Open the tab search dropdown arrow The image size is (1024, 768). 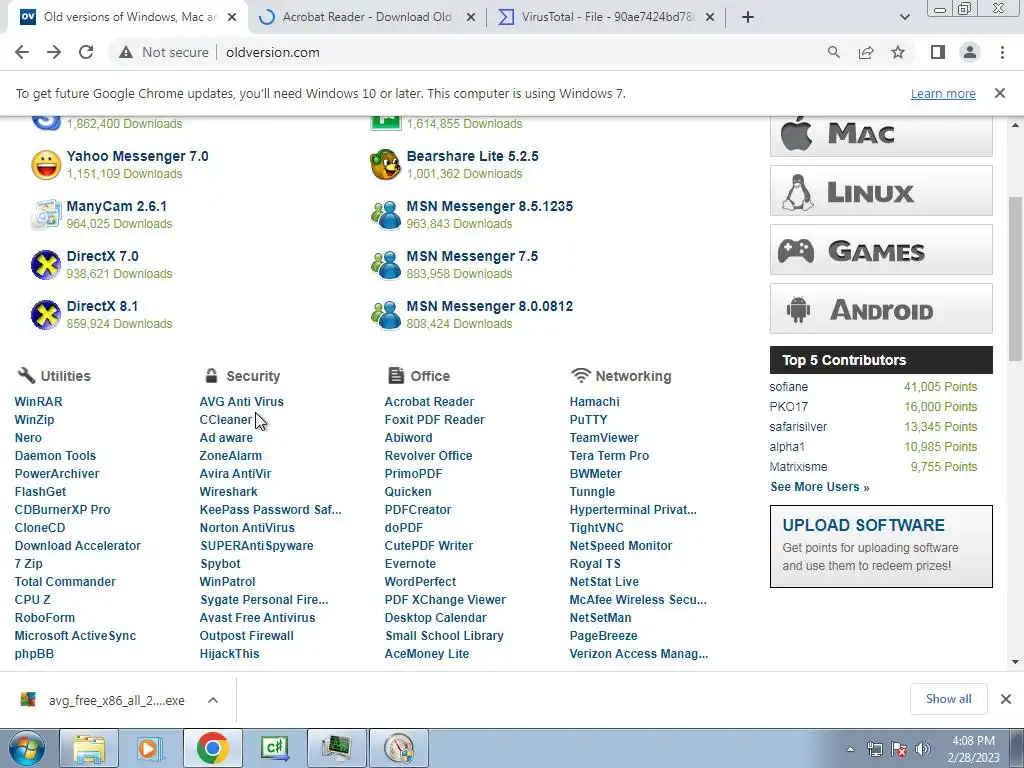click(904, 17)
